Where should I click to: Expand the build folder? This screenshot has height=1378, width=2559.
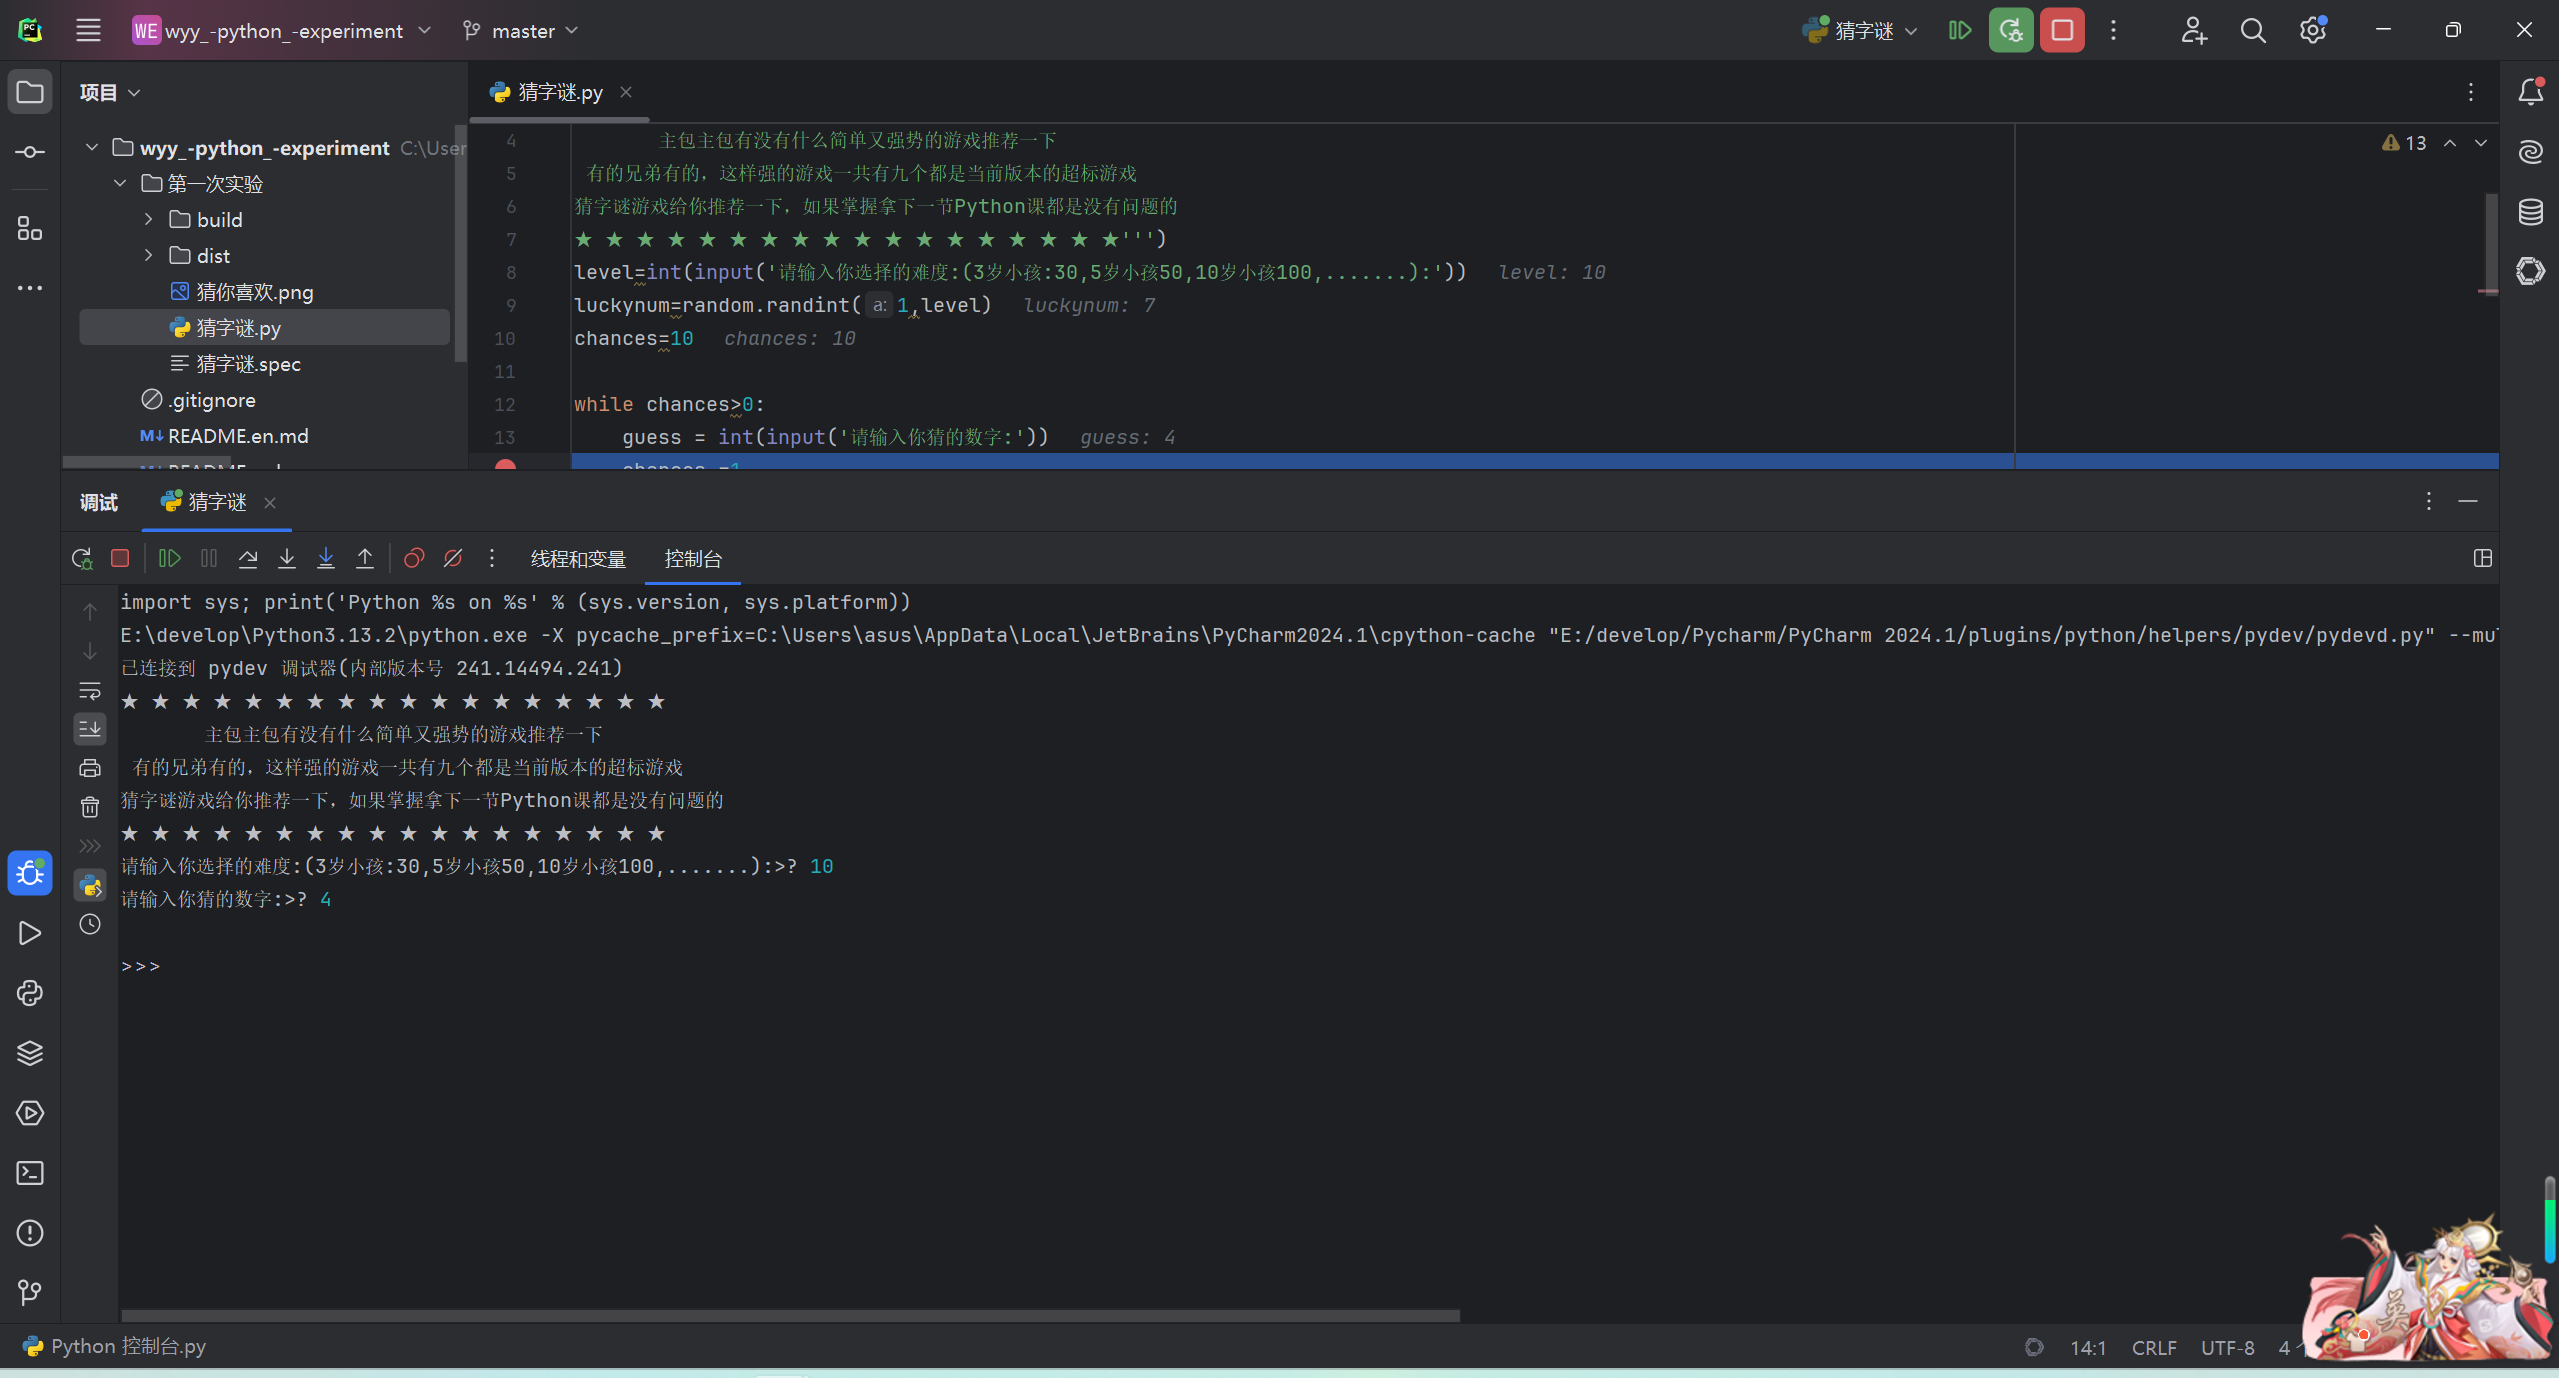[x=149, y=220]
